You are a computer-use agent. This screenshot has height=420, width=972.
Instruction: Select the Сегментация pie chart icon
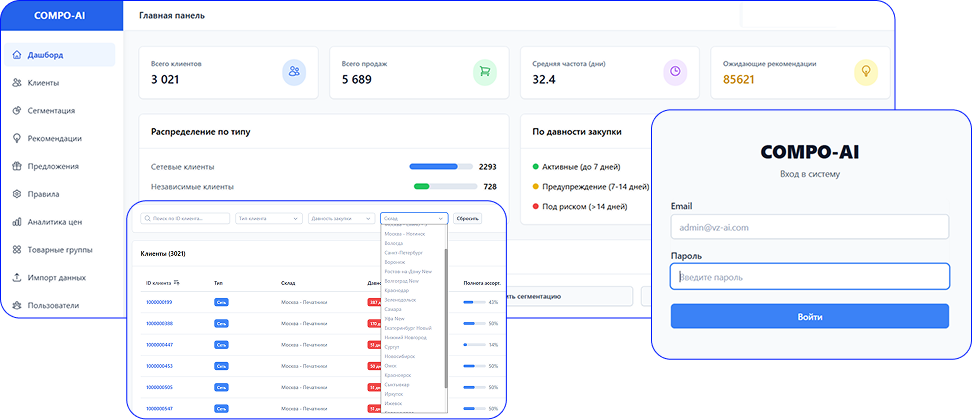[18, 111]
